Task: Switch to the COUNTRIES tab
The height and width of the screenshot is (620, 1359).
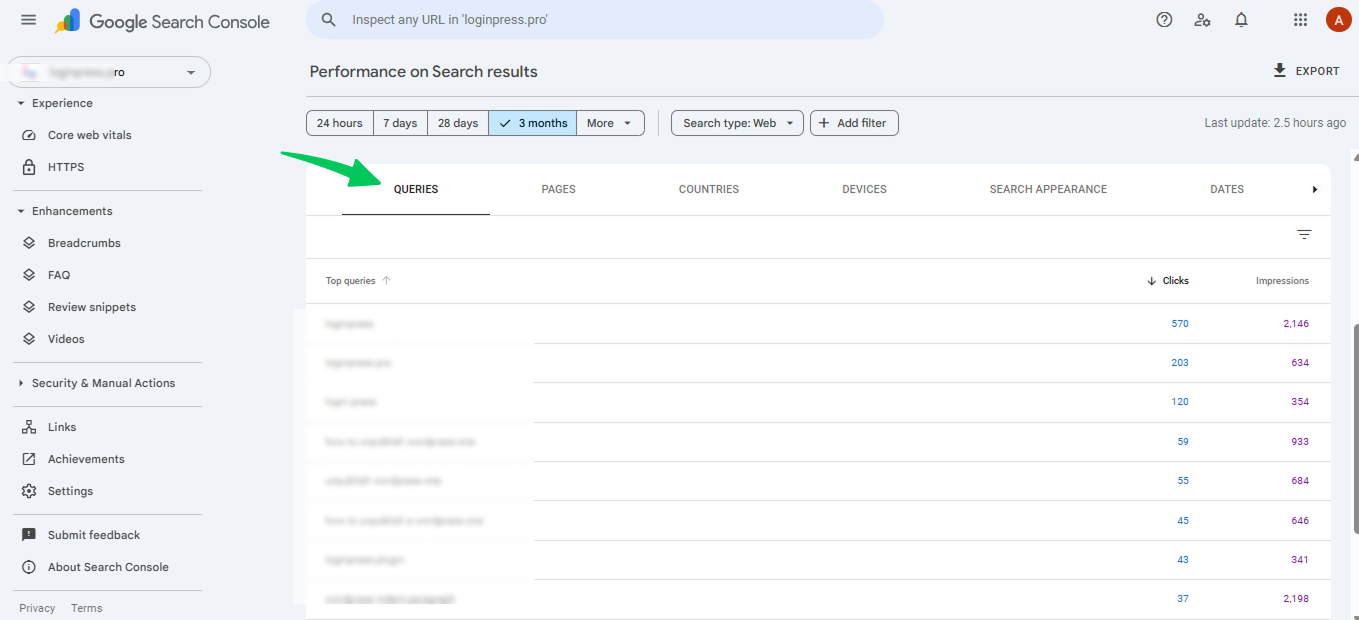Action: coord(708,188)
